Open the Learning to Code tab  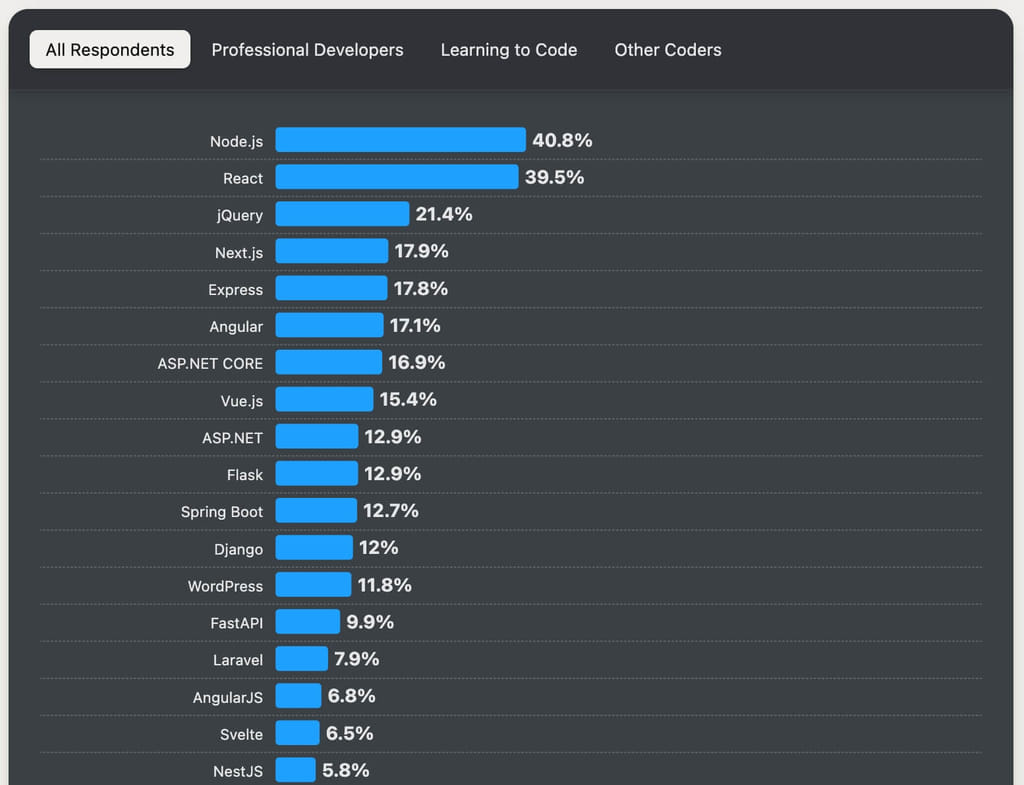509,50
